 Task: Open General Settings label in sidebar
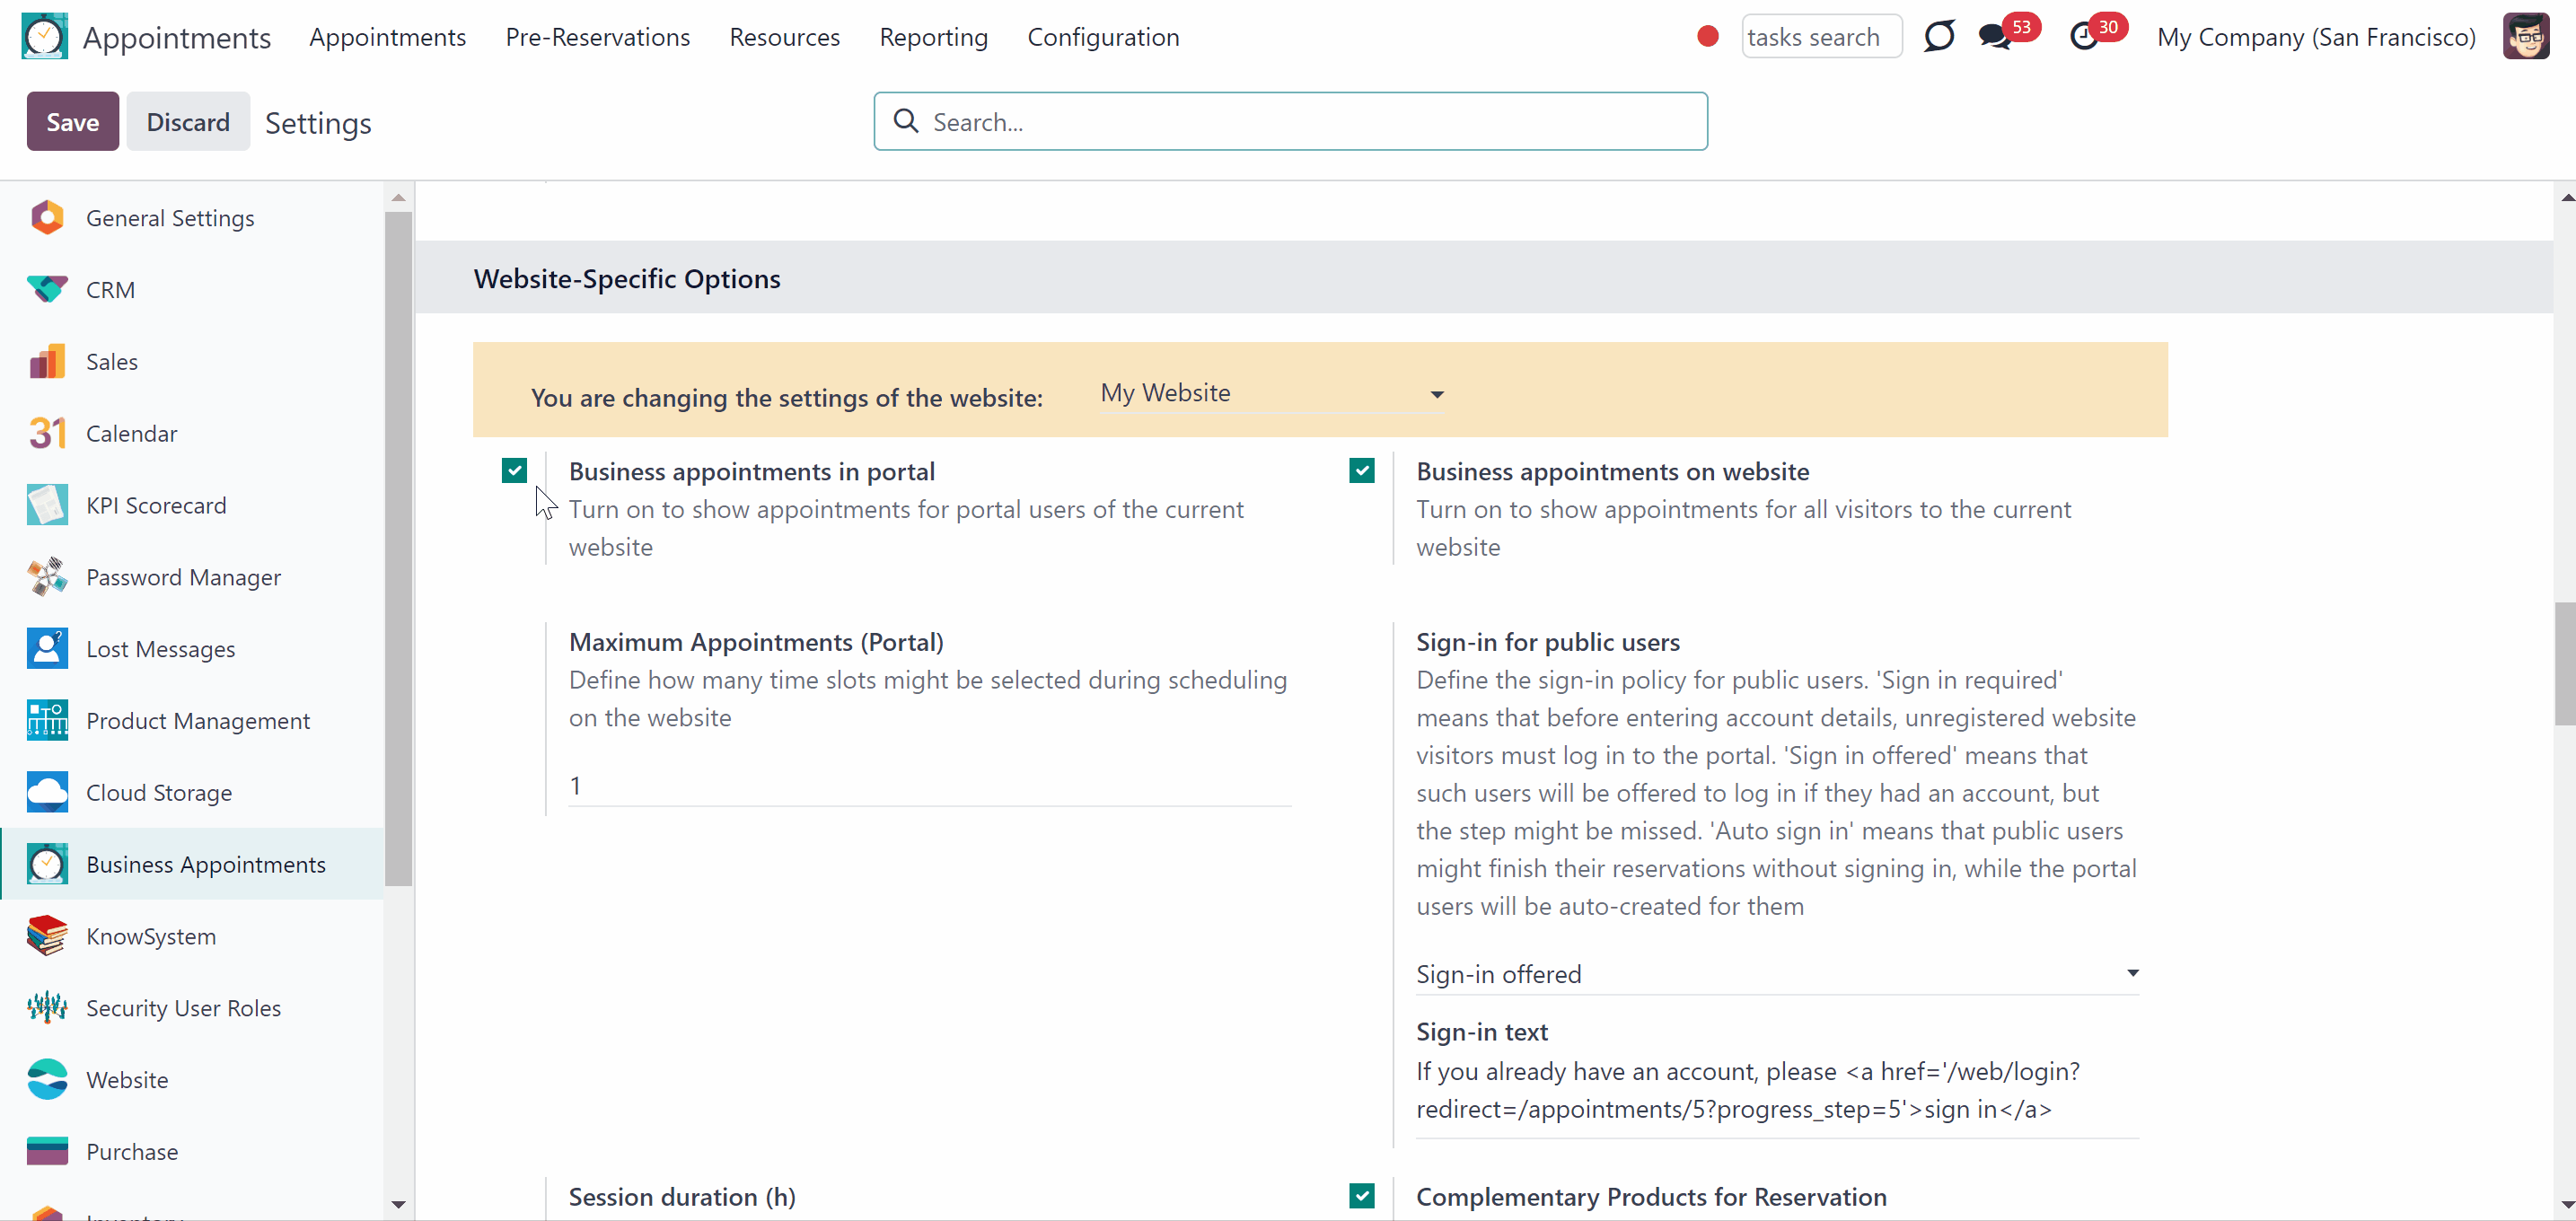[x=170, y=218]
